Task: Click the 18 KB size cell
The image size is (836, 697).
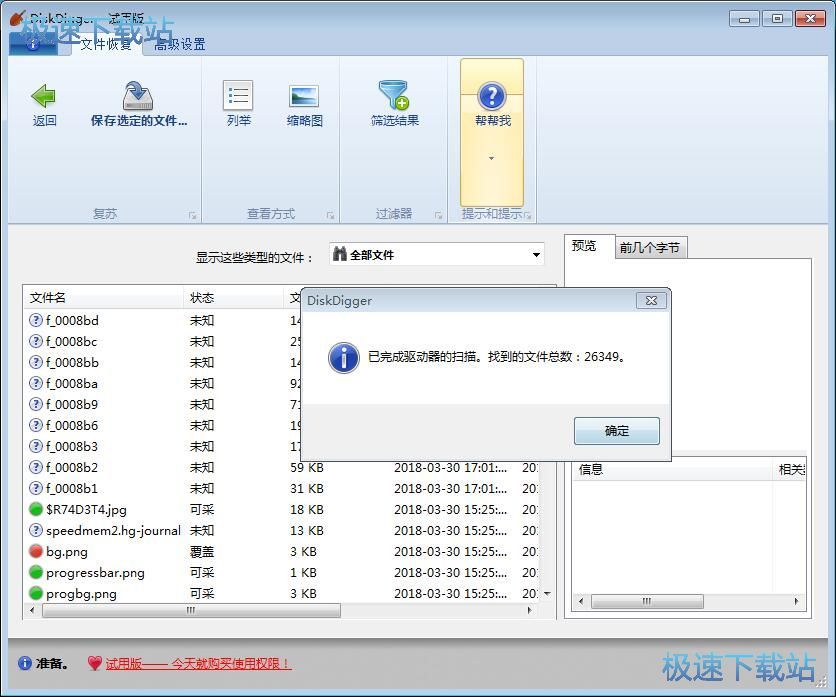Action: pos(307,510)
